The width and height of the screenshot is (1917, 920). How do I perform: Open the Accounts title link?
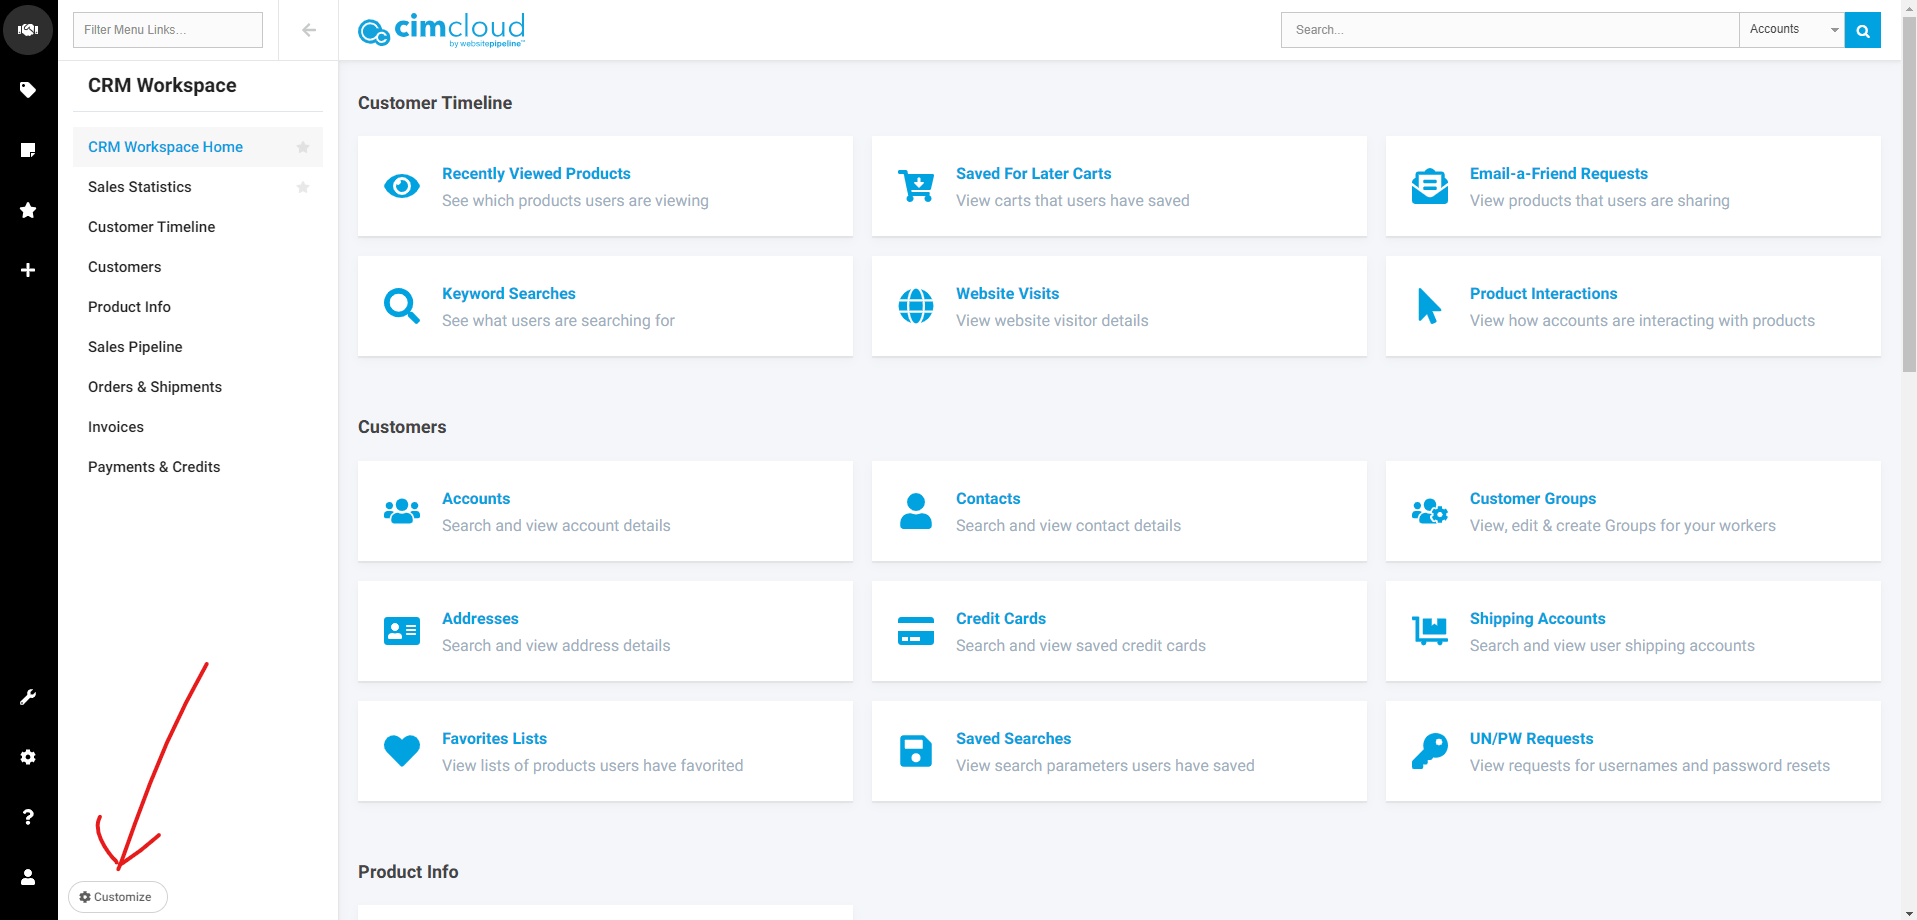coord(476,499)
